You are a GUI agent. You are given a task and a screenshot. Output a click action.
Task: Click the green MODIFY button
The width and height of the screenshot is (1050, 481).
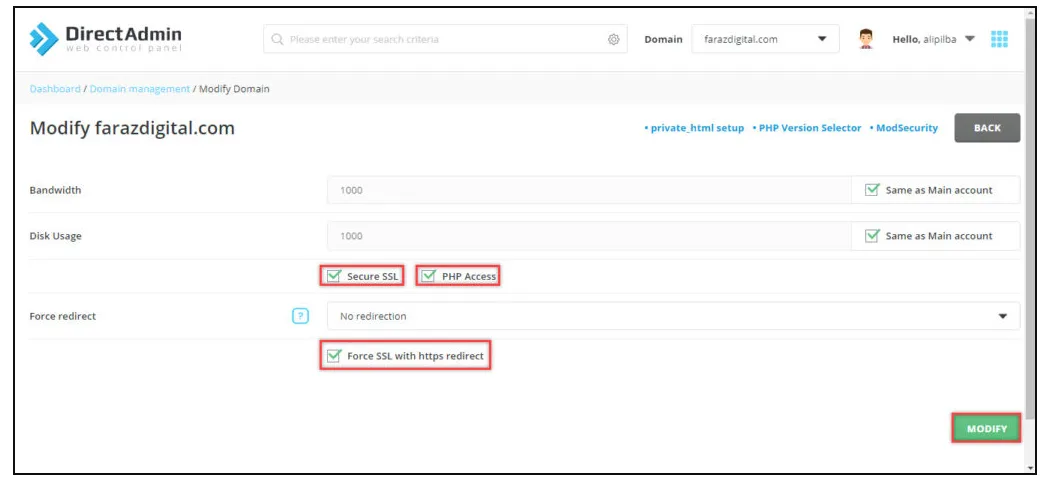click(986, 428)
